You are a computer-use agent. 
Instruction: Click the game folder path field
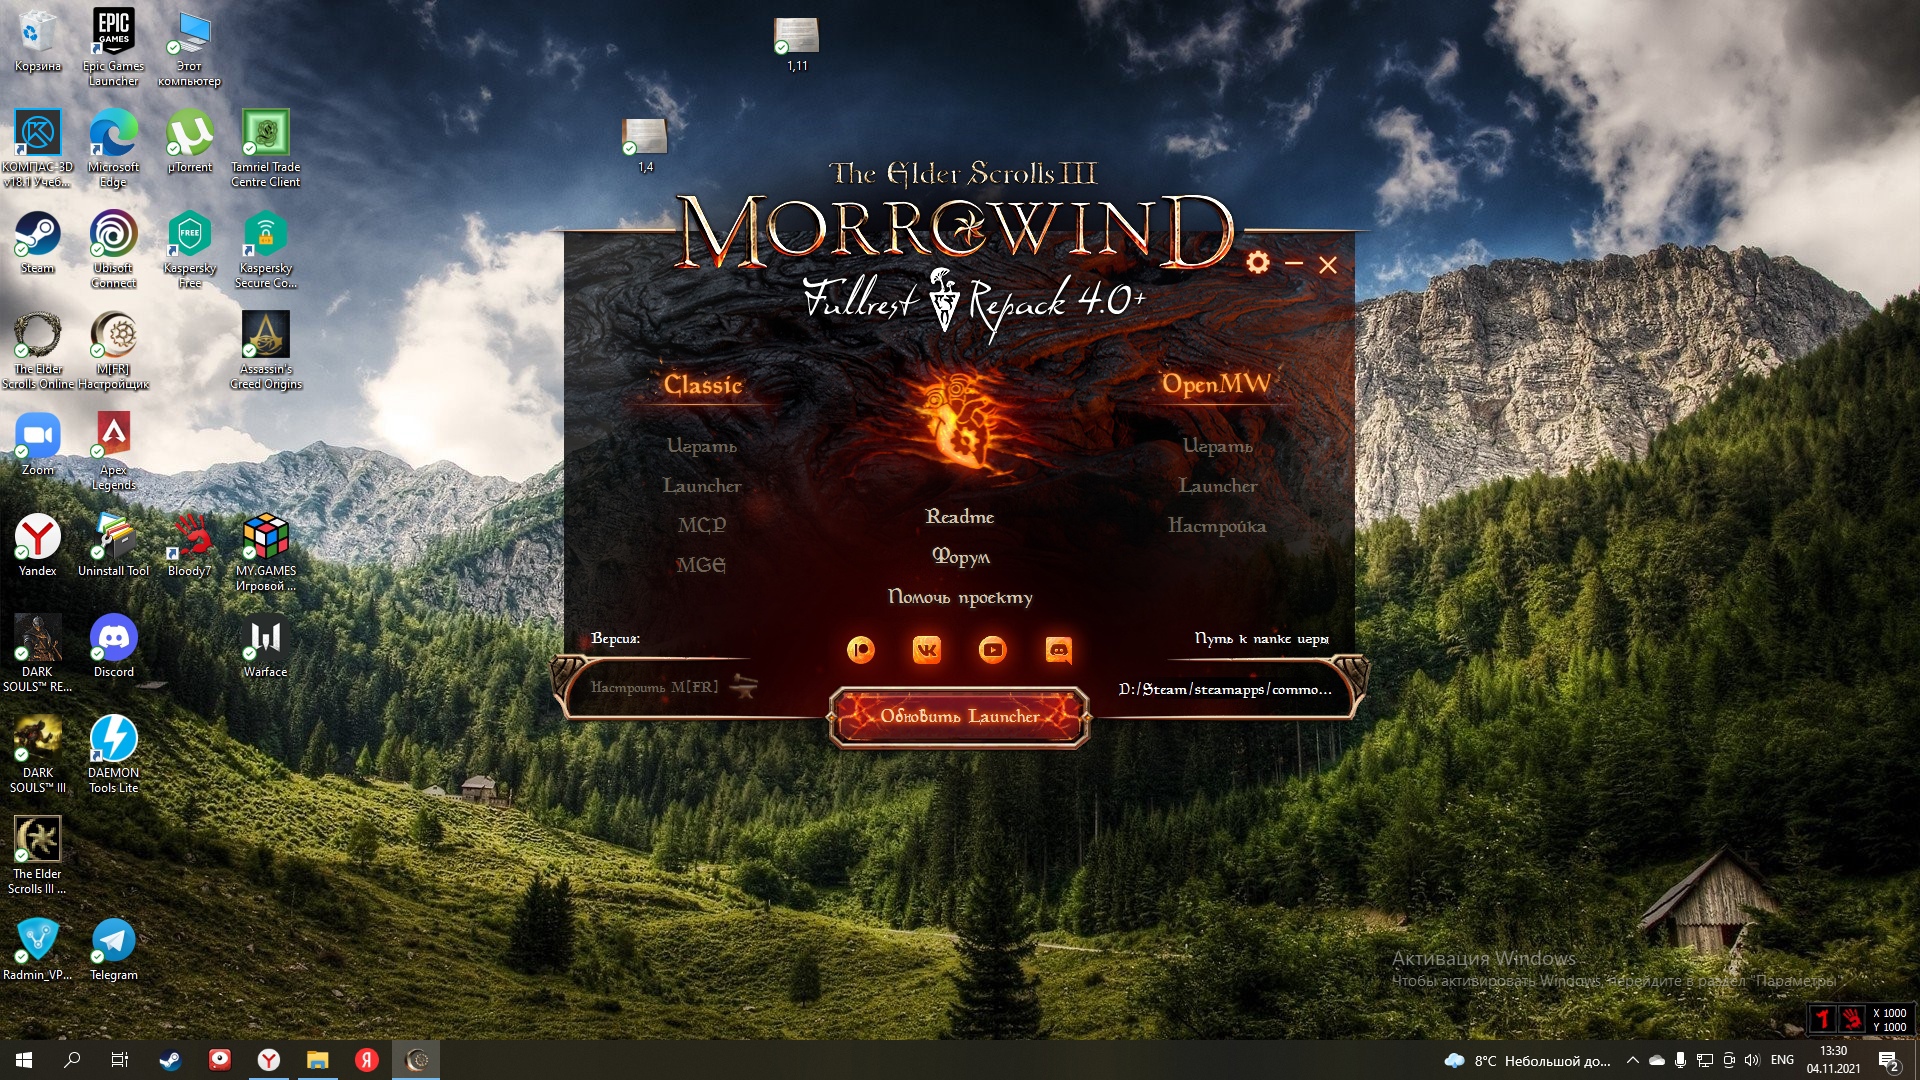click(x=1224, y=689)
